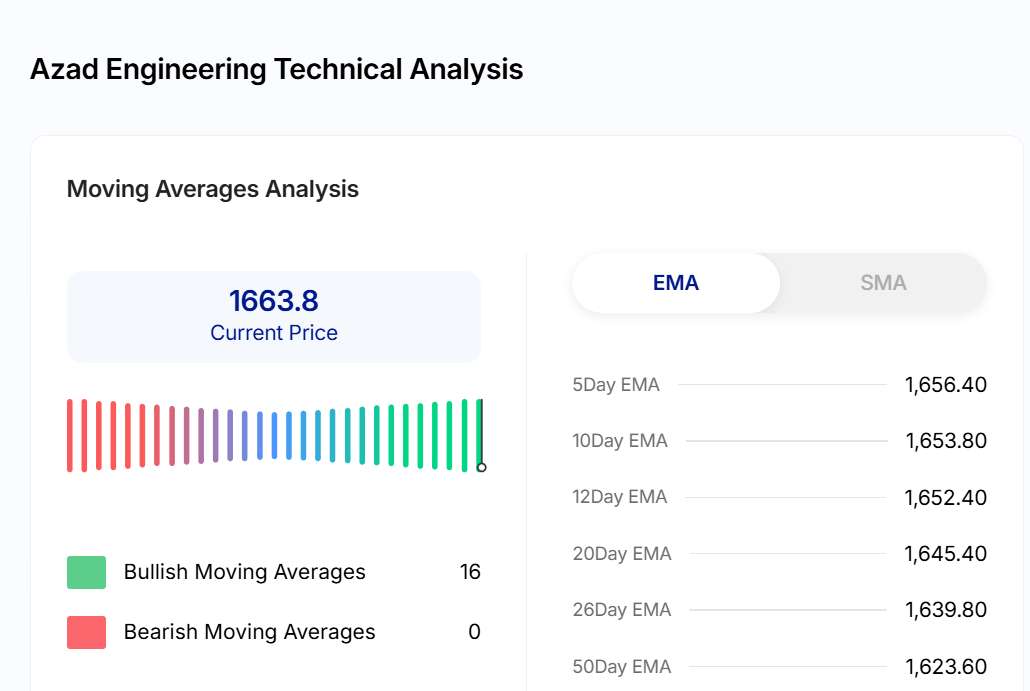Viewport: 1030px width, 691px height.
Task: Click the 5Day EMA label
Action: pos(616,385)
